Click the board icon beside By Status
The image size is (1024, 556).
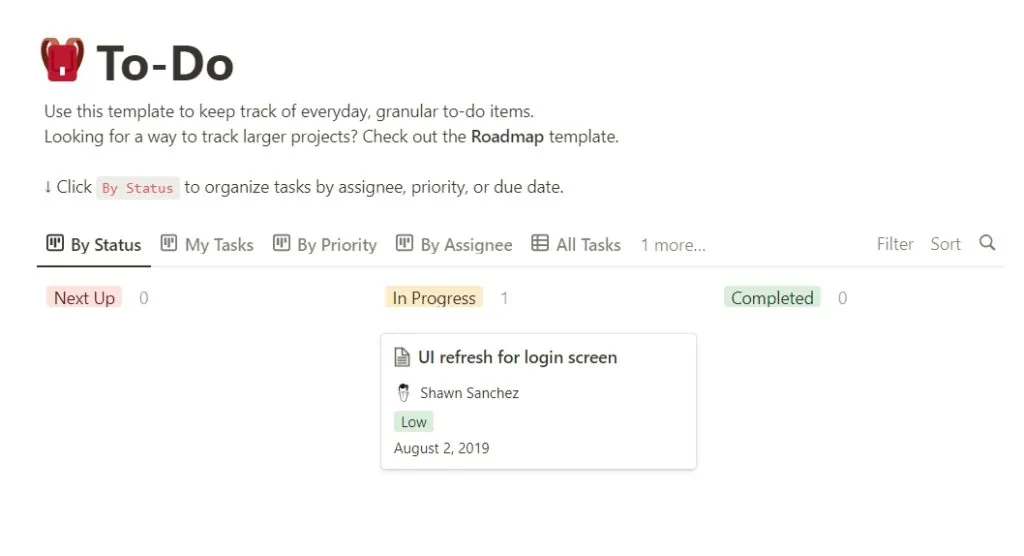tap(55, 243)
